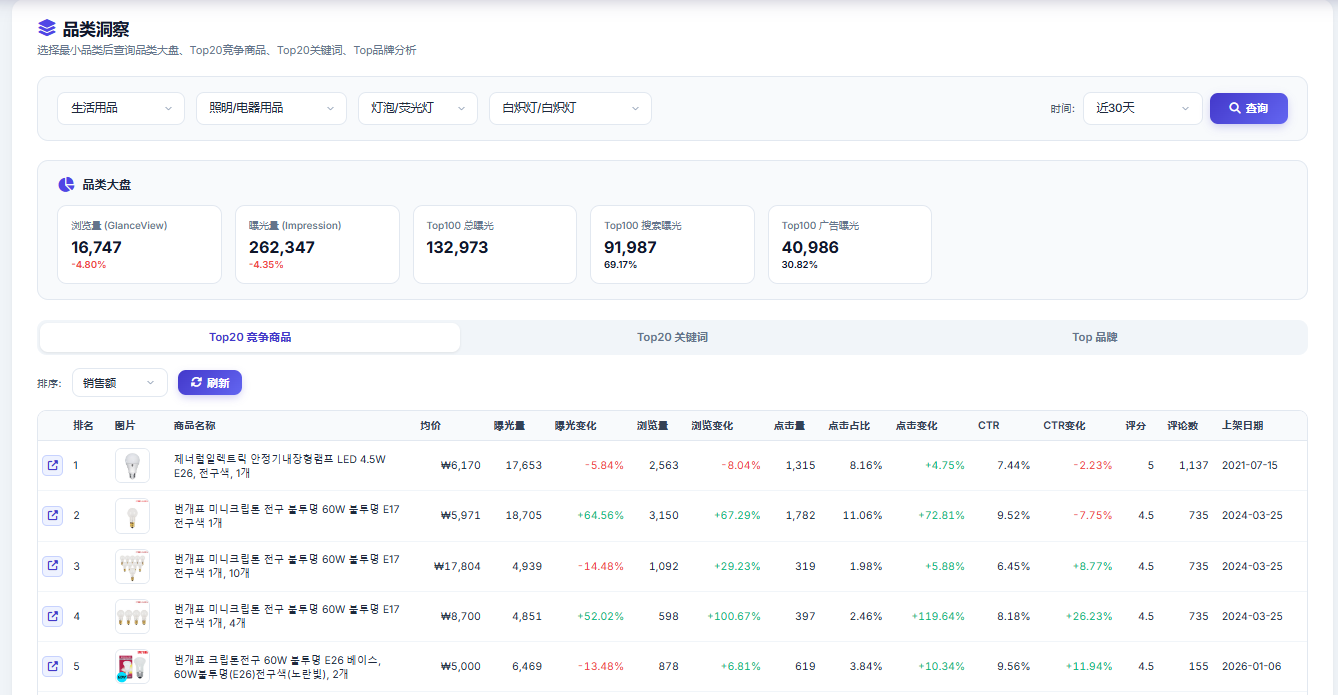The height and width of the screenshot is (695, 1338).
Task: Click the 品类大盘 pie chart icon
Action: tap(66, 184)
